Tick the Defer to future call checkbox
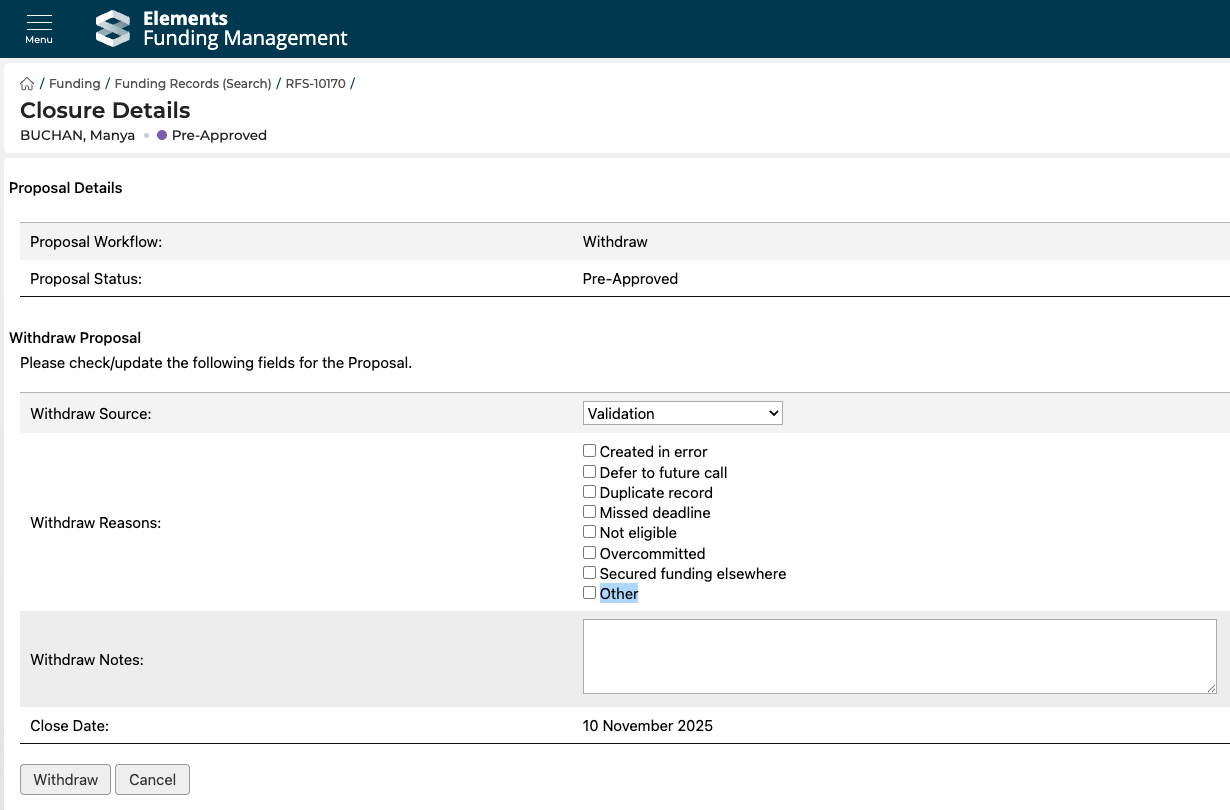Viewport: 1230px width, 810px height. (x=589, y=472)
